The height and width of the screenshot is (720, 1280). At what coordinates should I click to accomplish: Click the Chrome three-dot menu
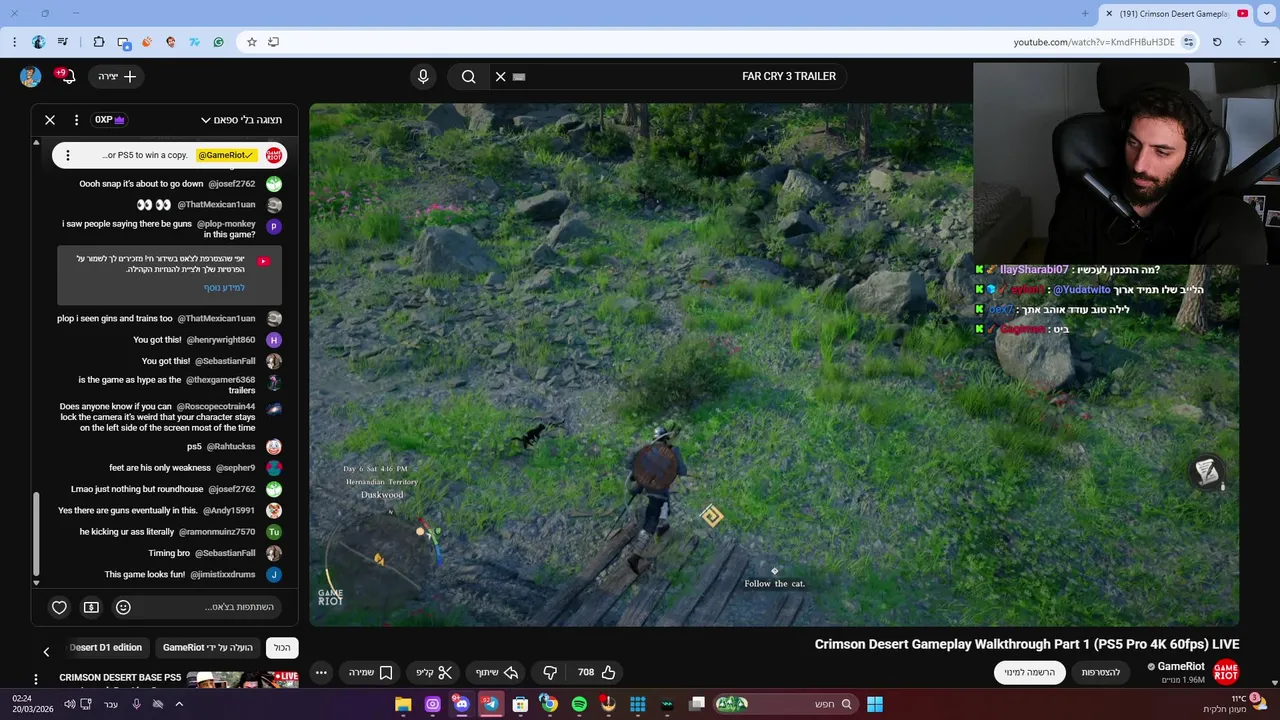[14, 42]
